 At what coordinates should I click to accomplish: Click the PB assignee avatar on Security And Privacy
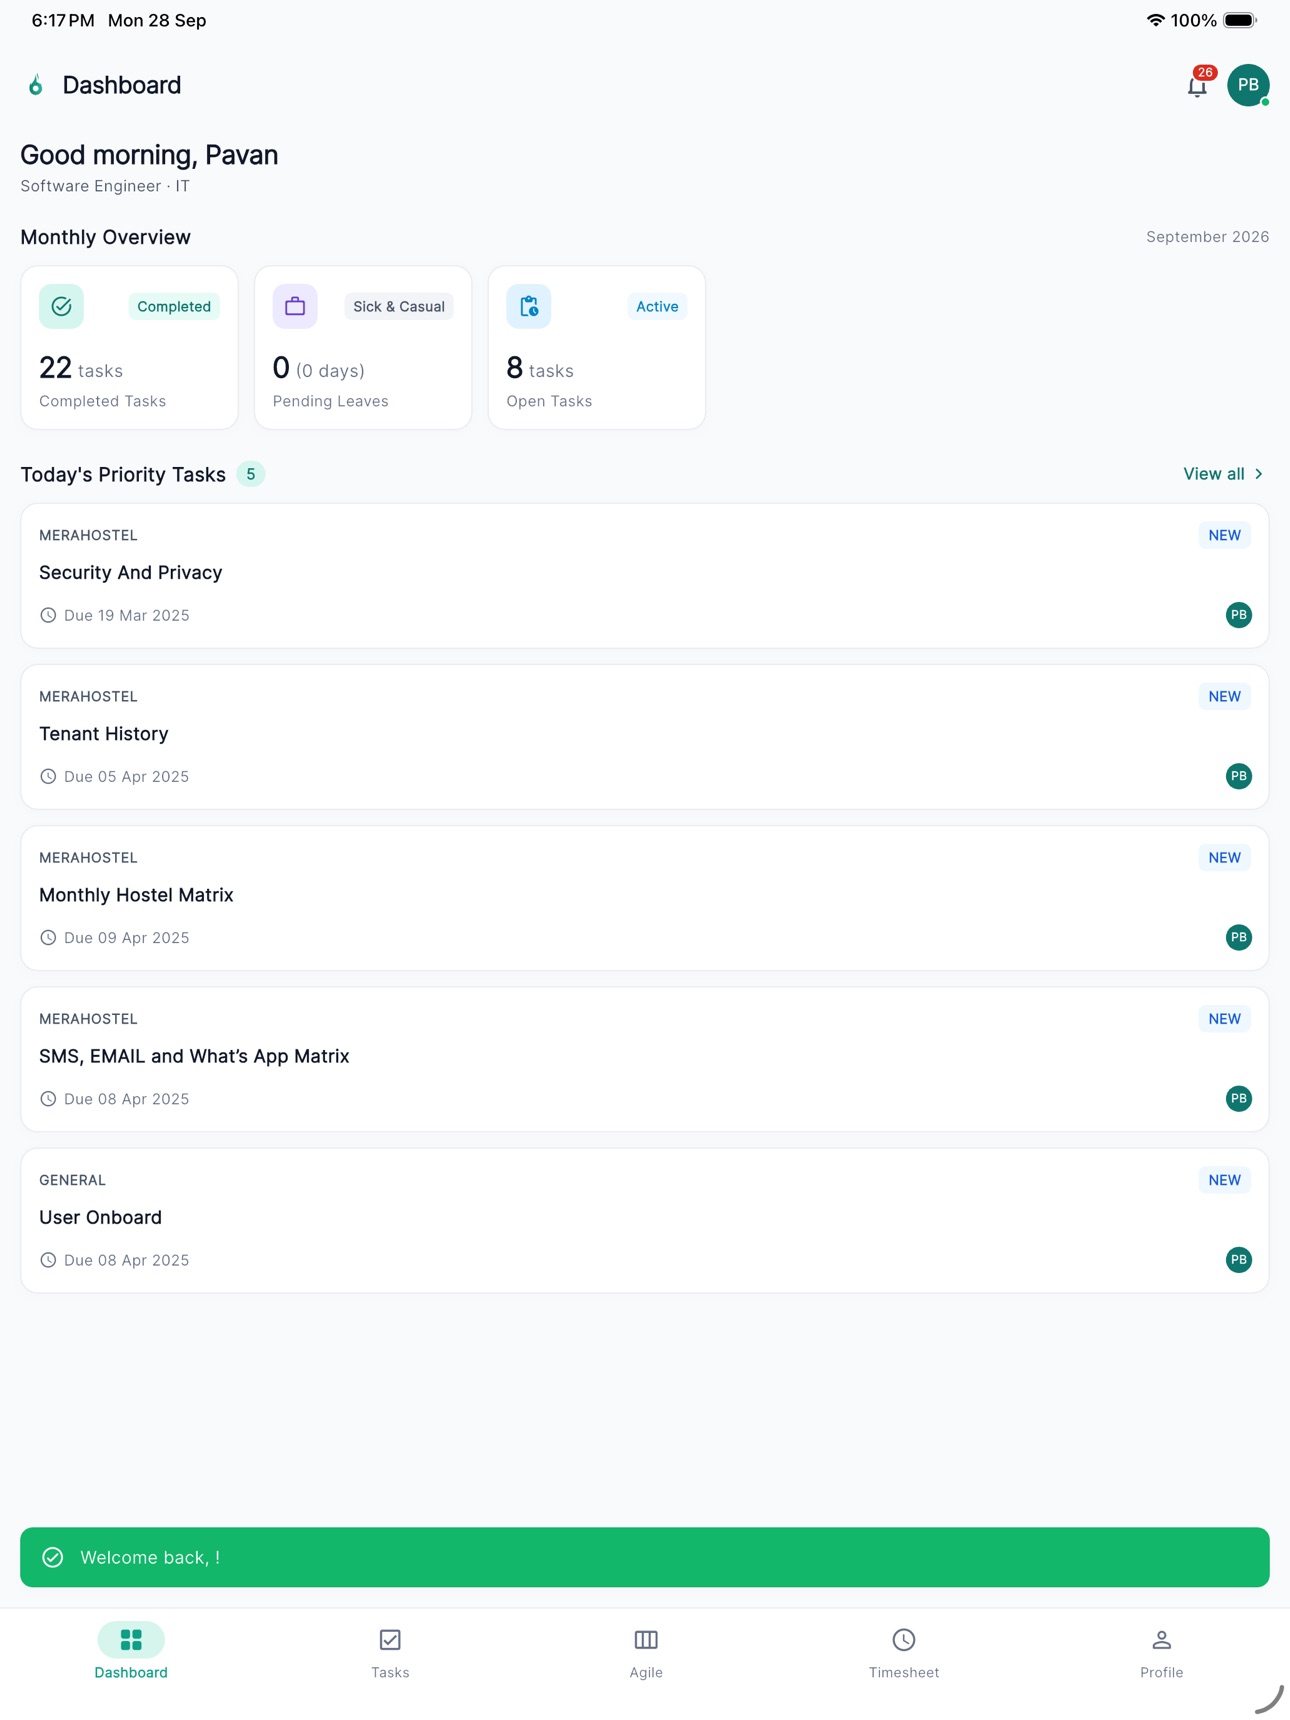tap(1239, 615)
